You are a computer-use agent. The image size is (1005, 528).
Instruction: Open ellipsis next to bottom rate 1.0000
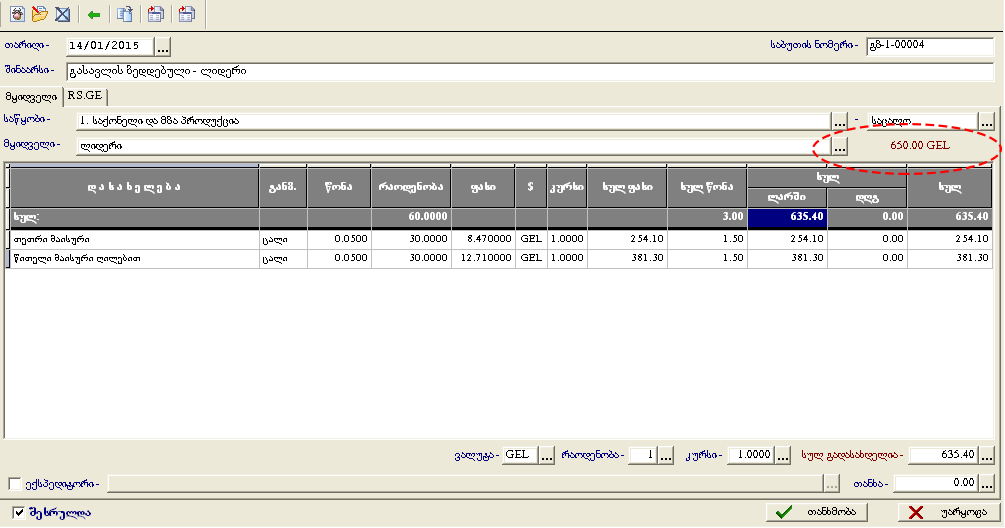(783, 456)
